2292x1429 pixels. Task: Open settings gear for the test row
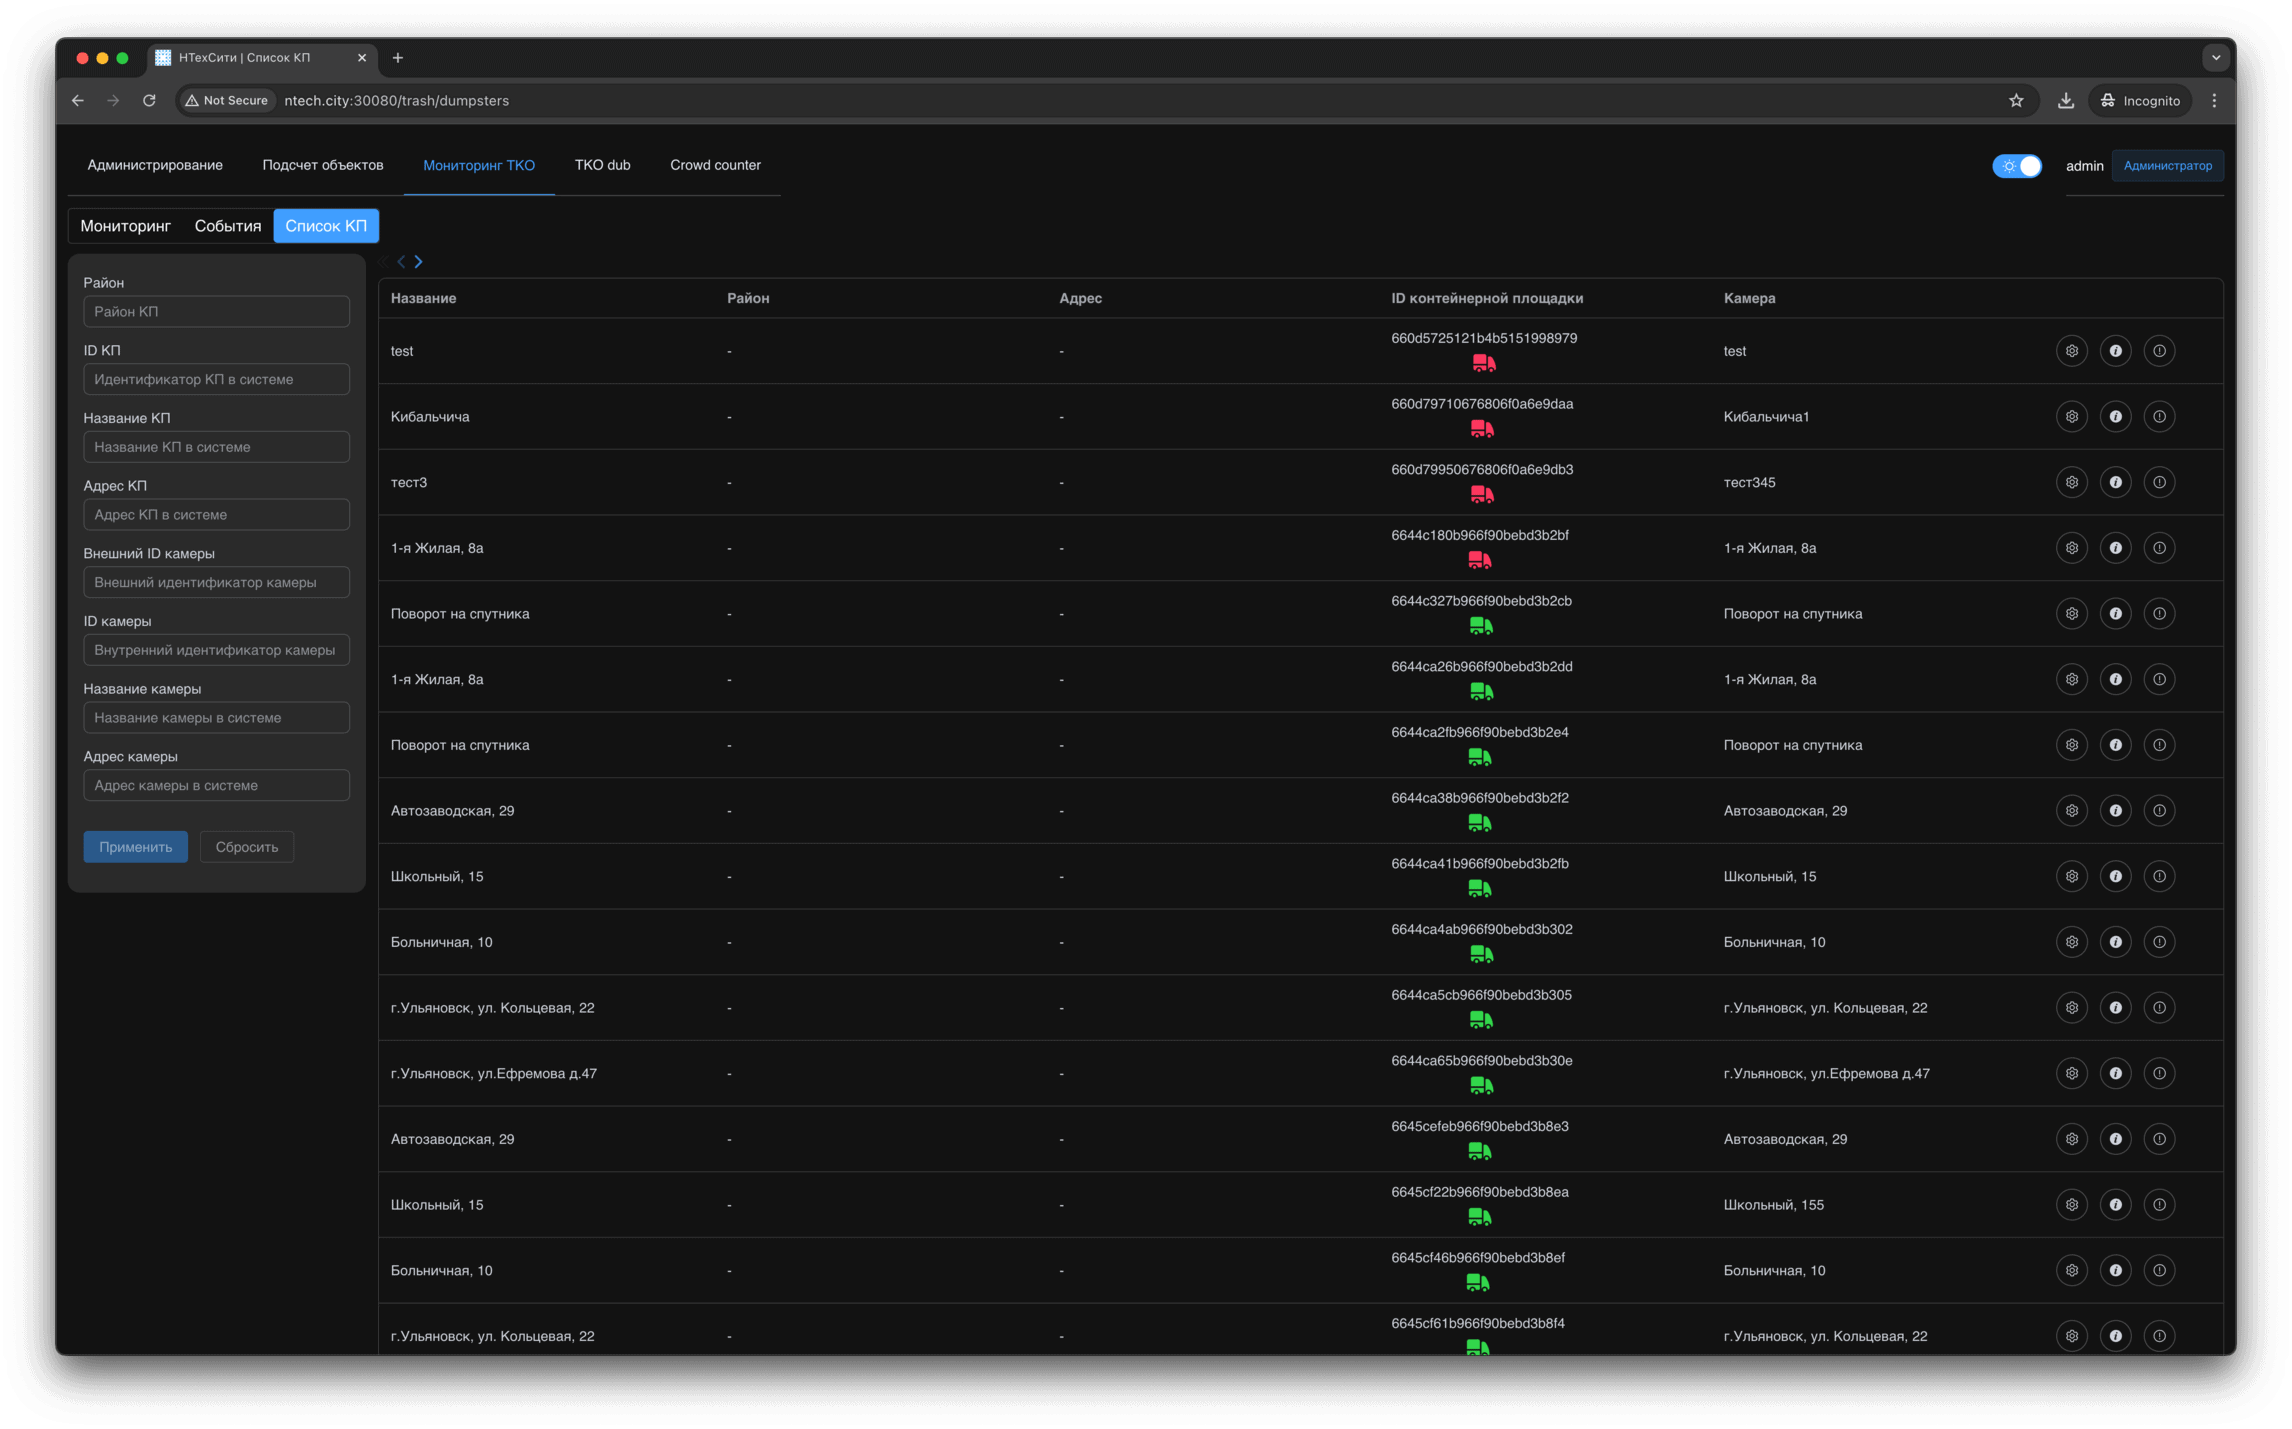2071,351
